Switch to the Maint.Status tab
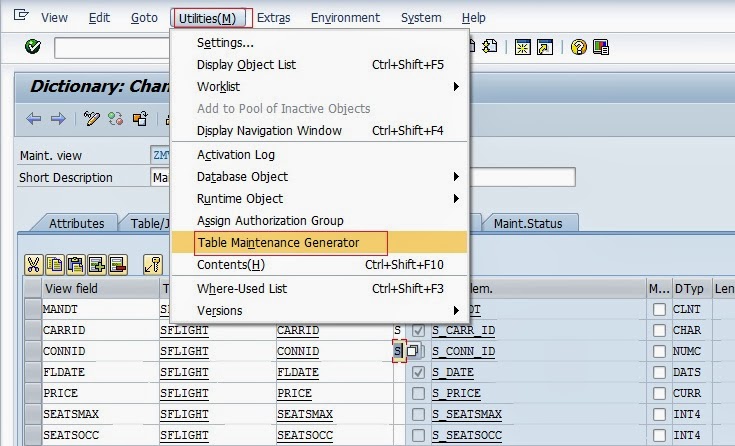Screen dimensions: 735x446 tap(535, 224)
